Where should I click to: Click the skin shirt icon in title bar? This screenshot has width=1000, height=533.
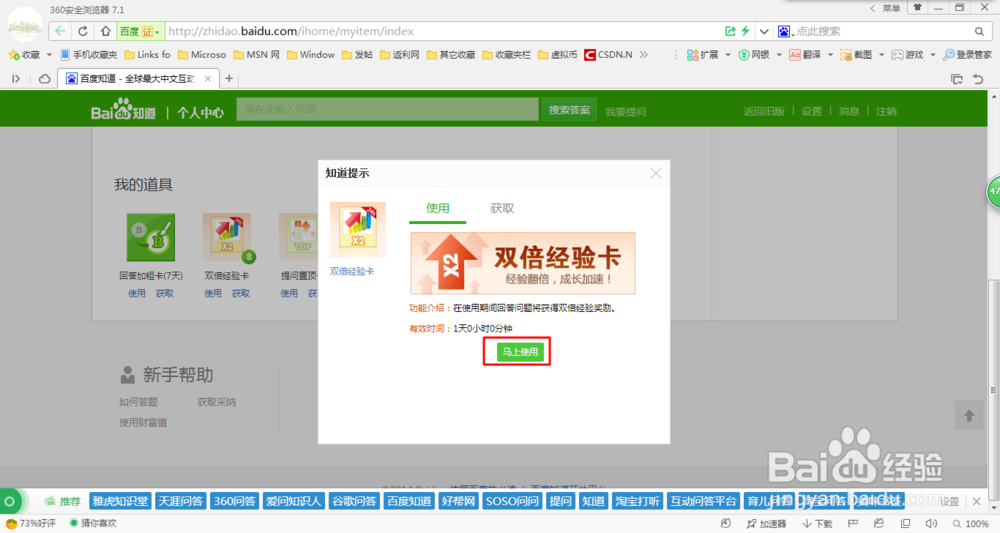pyautogui.click(x=917, y=8)
